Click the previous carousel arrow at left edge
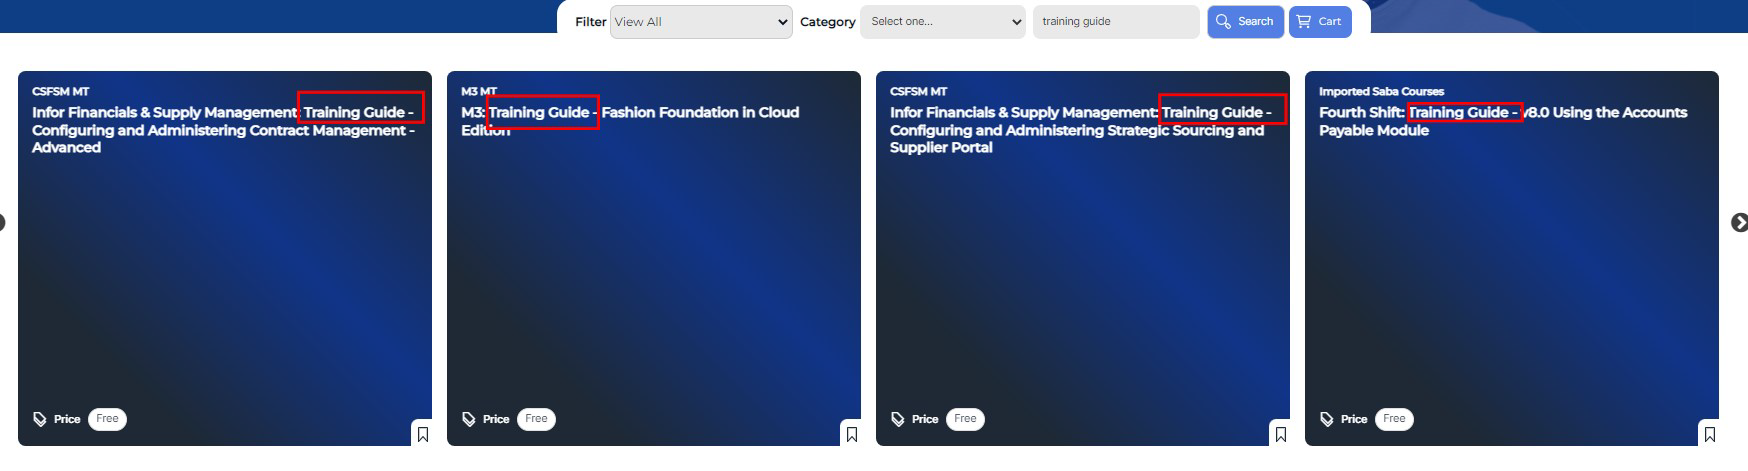The width and height of the screenshot is (1748, 471). click(3, 222)
